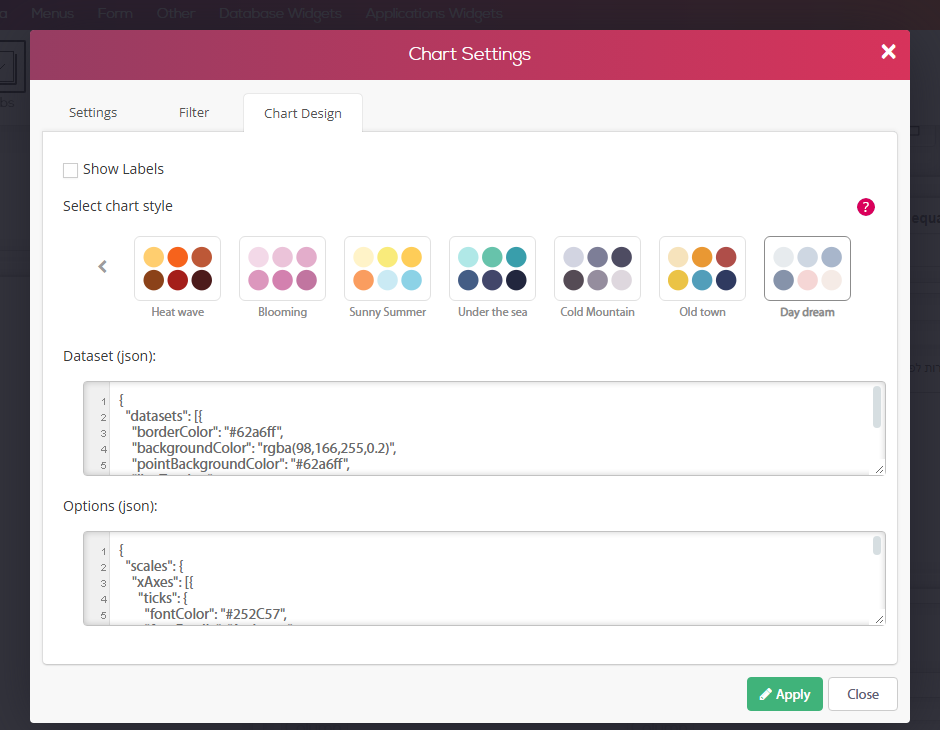Click inside the Options json editor

coord(484,578)
